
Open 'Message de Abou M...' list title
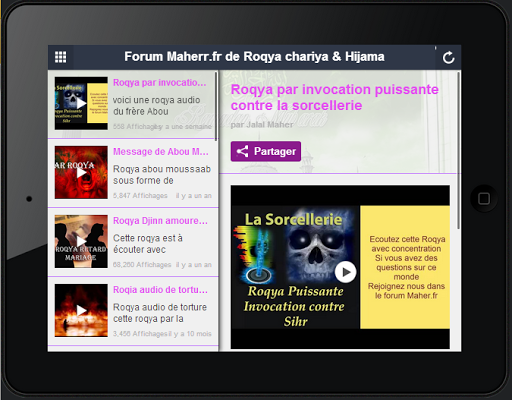(x=161, y=152)
